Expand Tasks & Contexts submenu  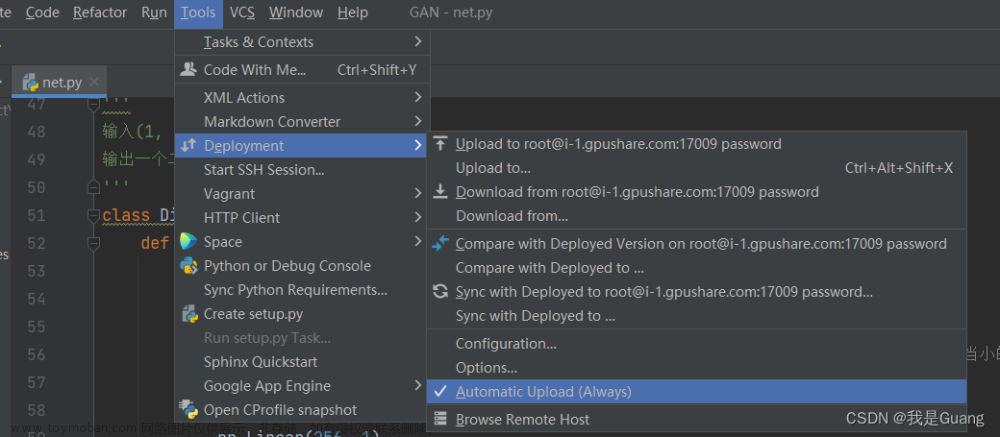[x=302, y=42]
